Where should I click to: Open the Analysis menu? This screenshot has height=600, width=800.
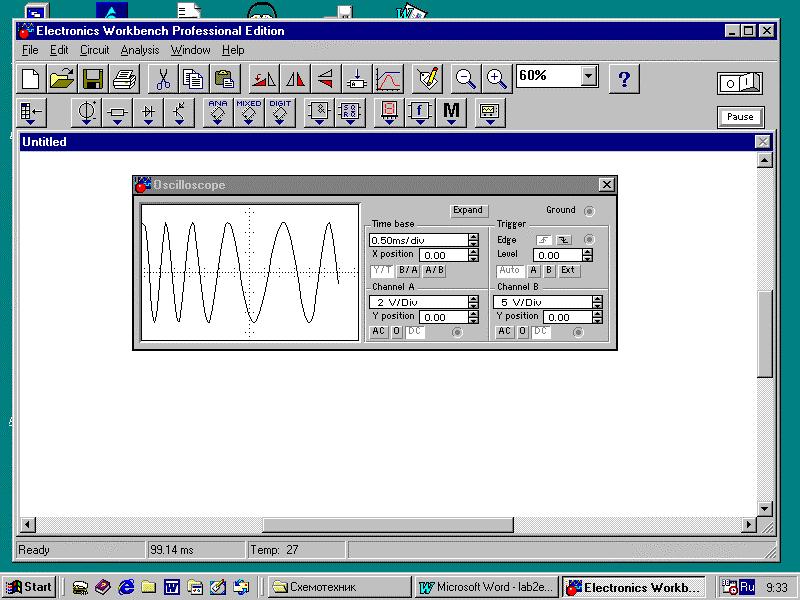[139, 50]
